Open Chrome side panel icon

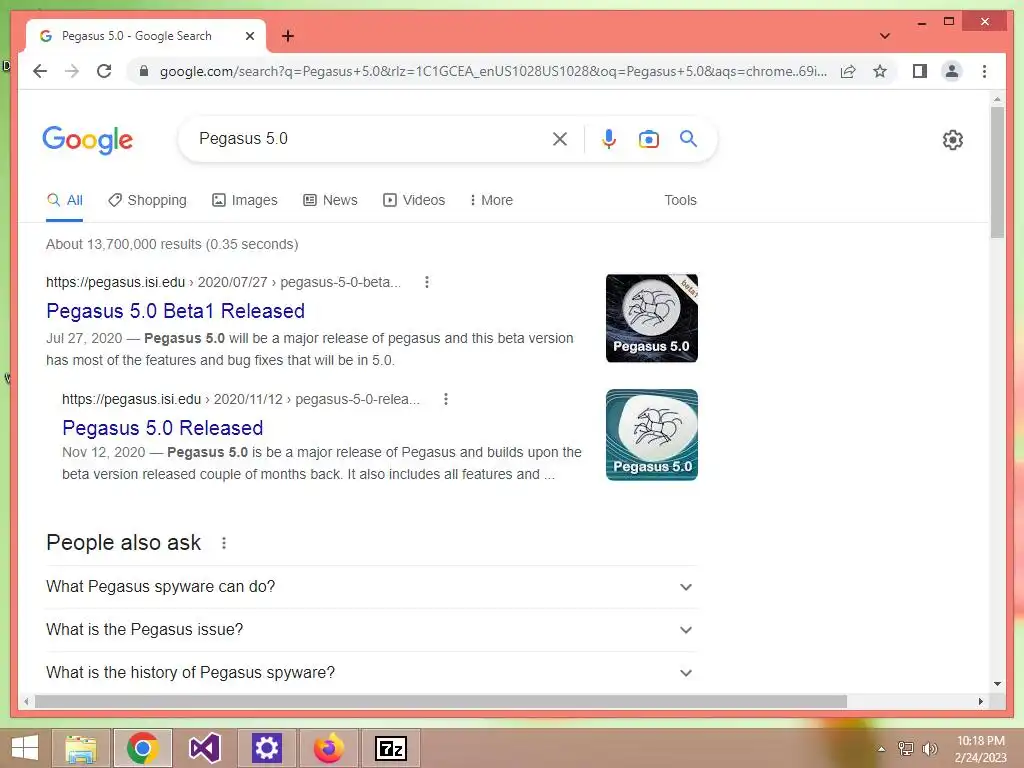[x=920, y=71]
